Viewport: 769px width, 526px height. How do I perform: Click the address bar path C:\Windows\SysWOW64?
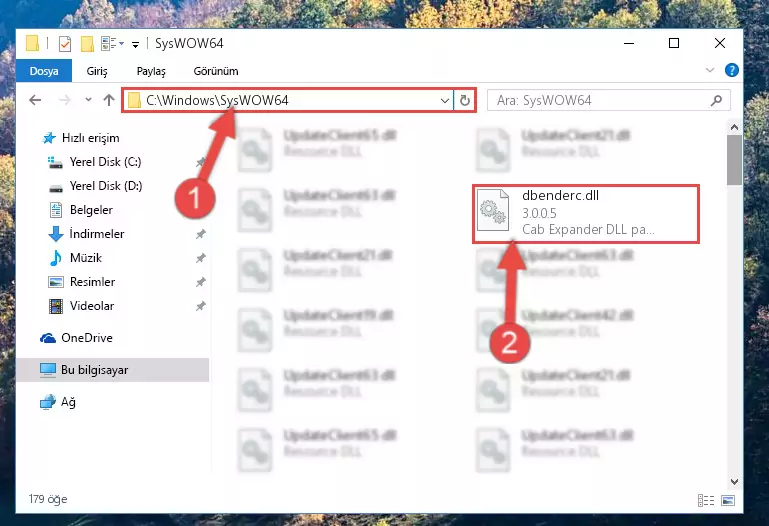click(x=217, y=100)
